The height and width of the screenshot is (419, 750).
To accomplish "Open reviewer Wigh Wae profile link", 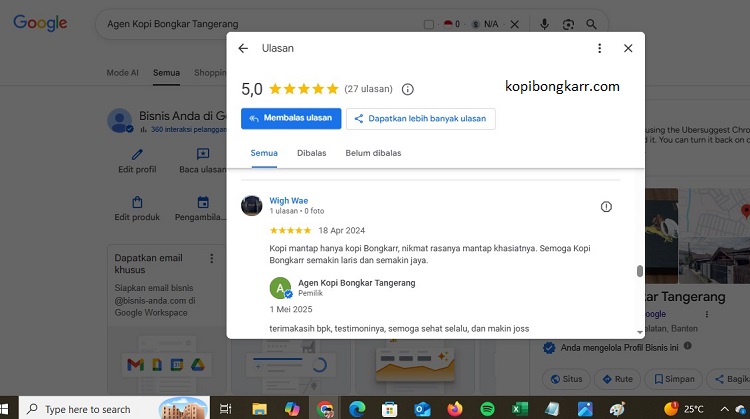I will [x=288, y=200].
